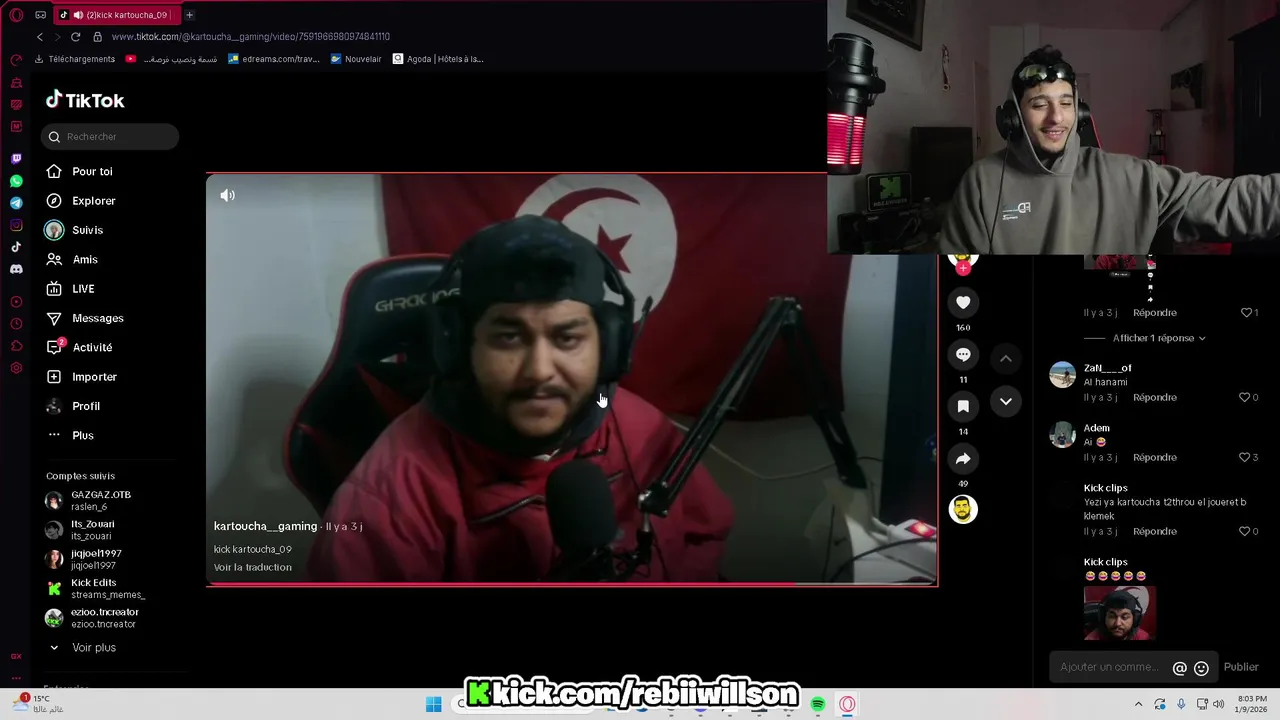
Task: Open emoji picker in comment box
Action: (x=1202, y=668)
